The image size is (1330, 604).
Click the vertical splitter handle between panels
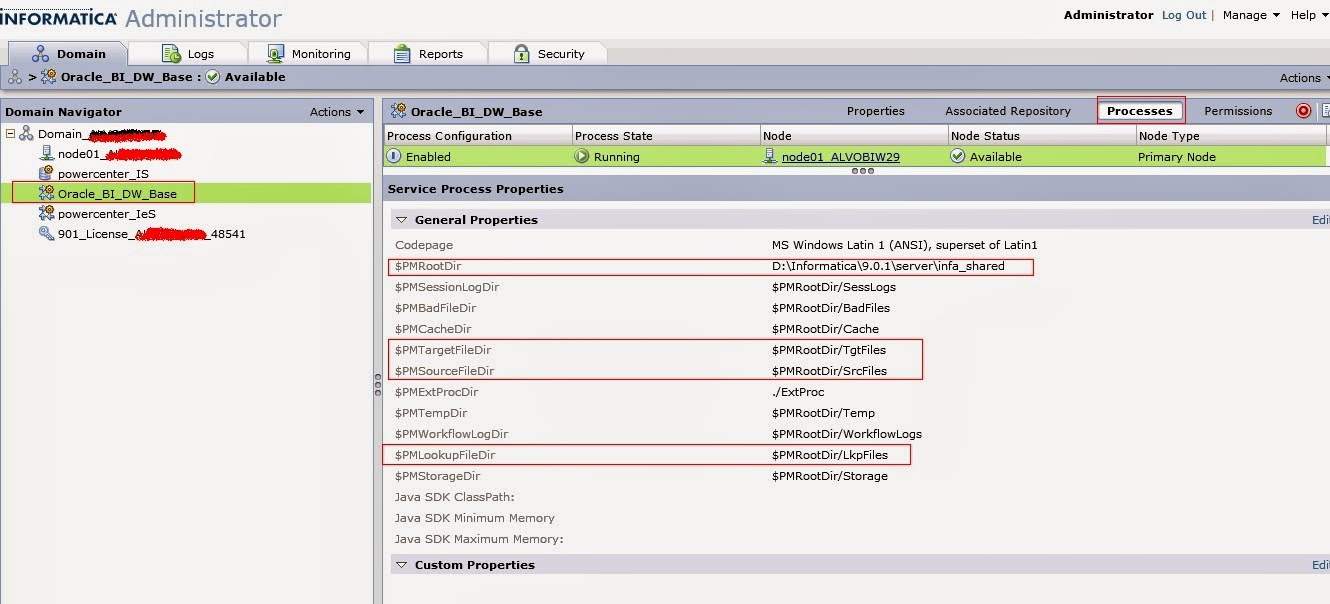click(377, 384)
